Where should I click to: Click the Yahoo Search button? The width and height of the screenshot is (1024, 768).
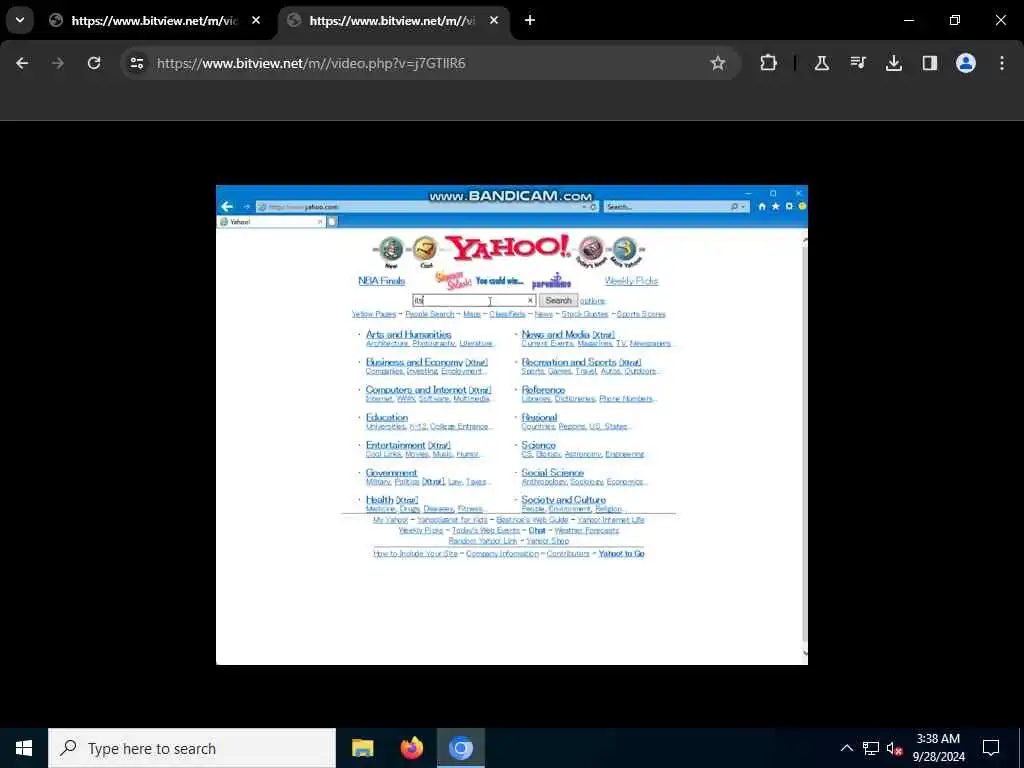coord(558,300)
